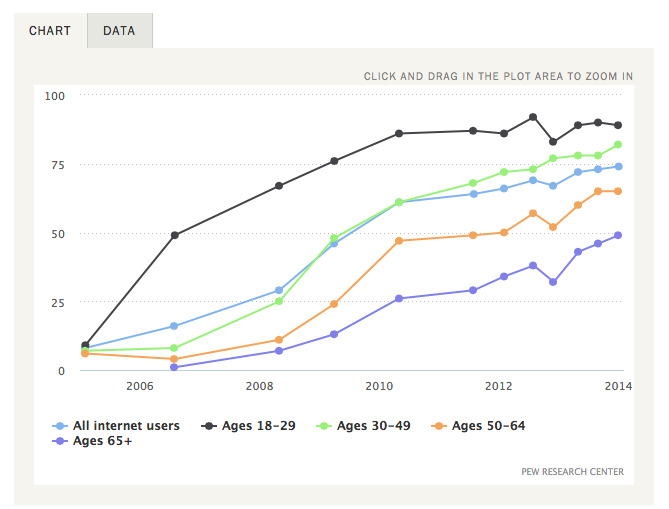Click the green Ages 30-49 legend marker
Screen dimensions: 669x509
(x=325, y=426)
